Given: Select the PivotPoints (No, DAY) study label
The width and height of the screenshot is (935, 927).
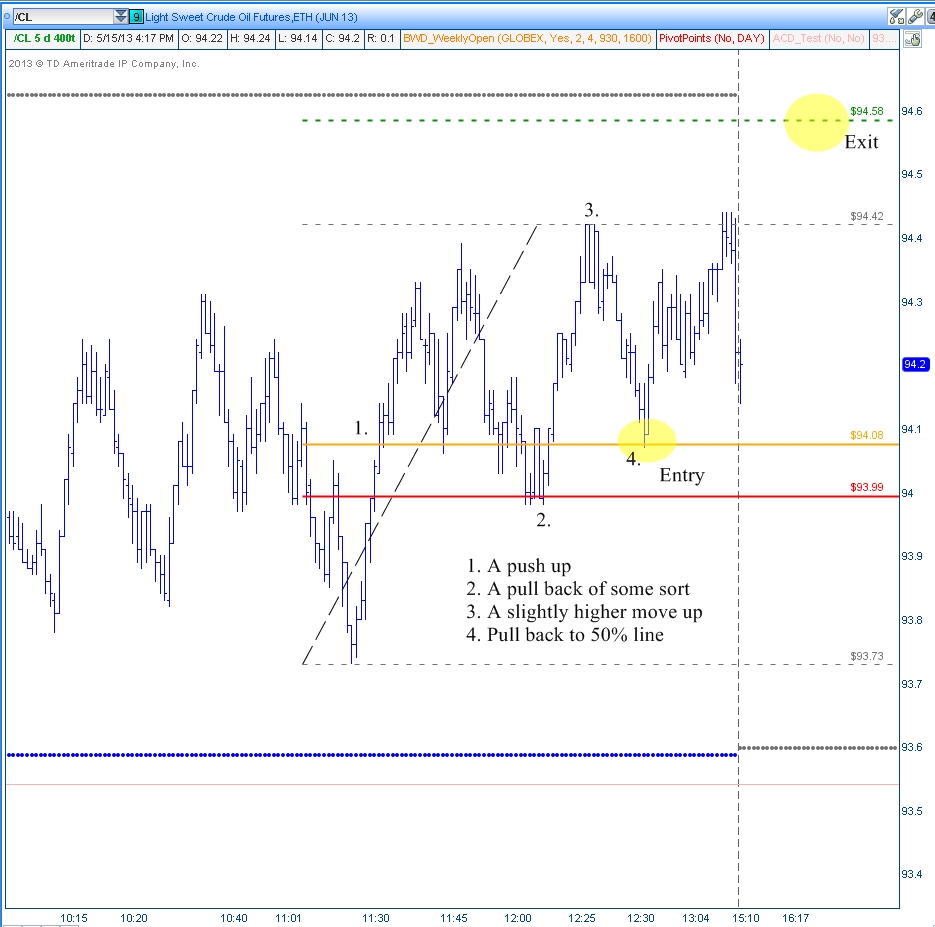Looking at the screenshot, I should [x=711, y=38].
